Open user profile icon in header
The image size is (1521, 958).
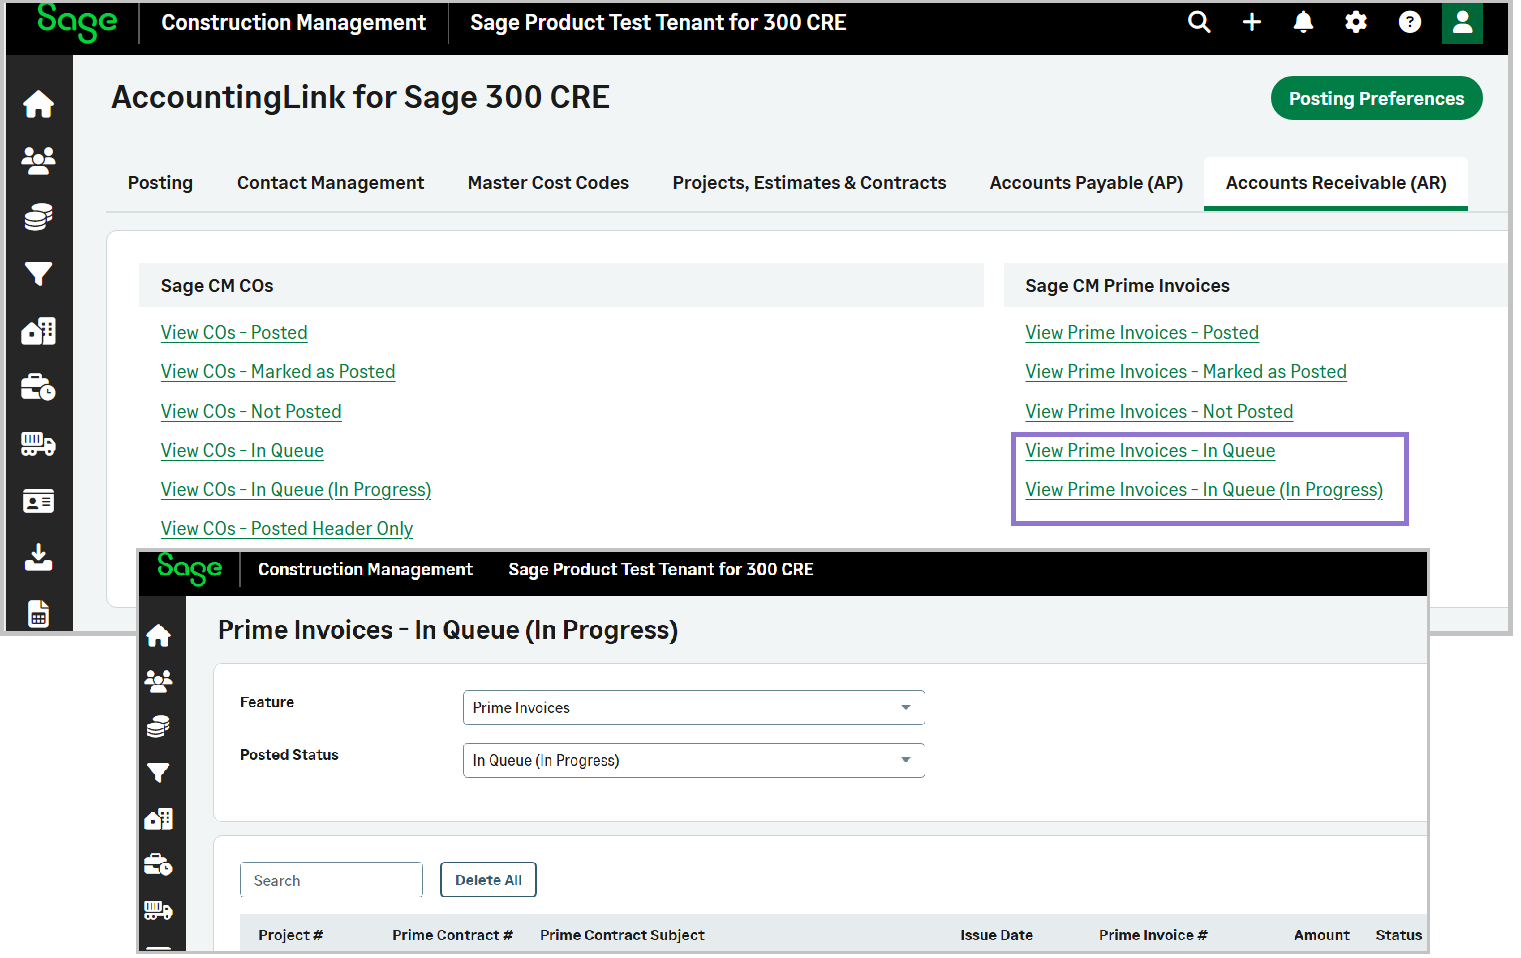(x=1462, y=22)
